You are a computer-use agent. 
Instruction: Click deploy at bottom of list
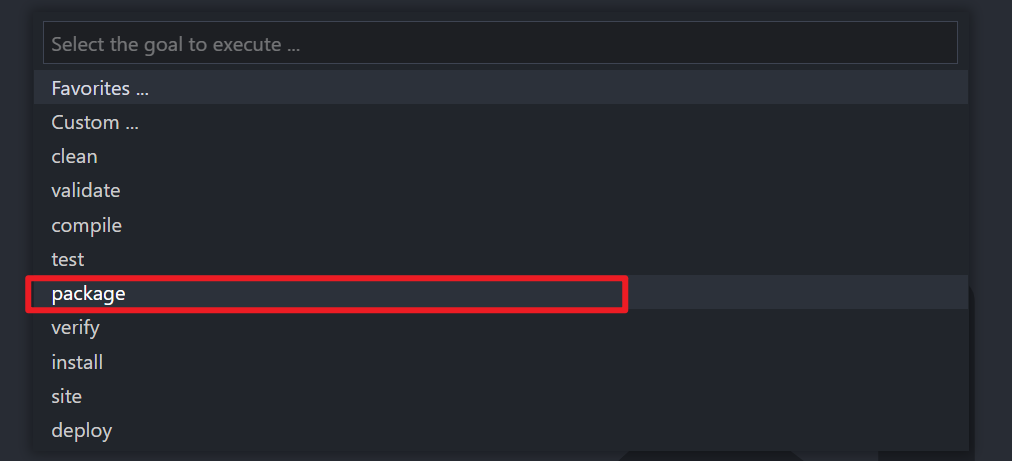coord(82,431)
